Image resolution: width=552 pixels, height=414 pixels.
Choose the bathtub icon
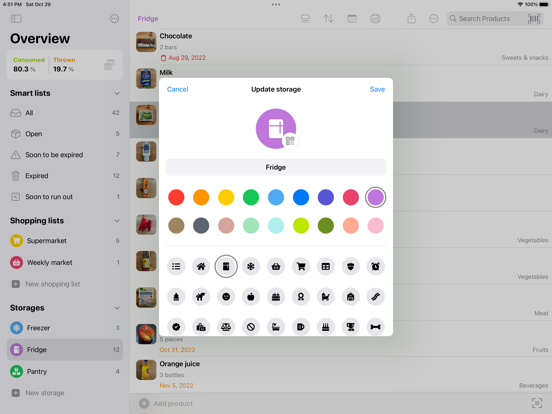(276, 327)
